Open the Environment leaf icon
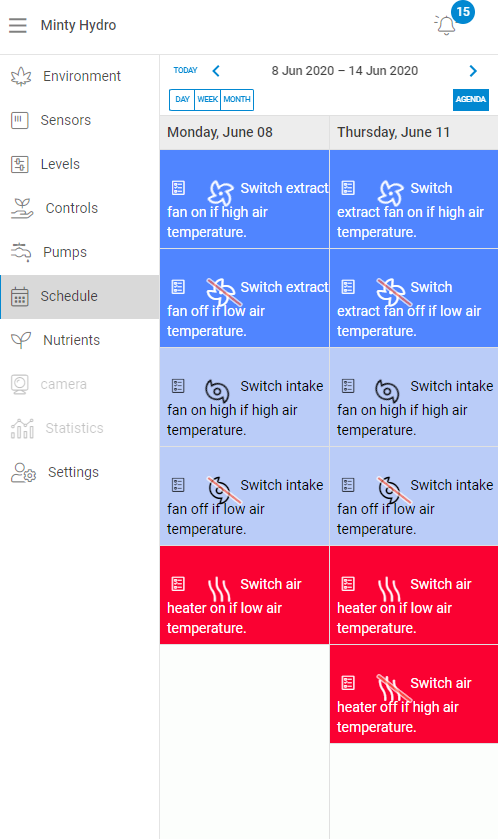Viewport: 498px width, 839px height. click(21, 77)
